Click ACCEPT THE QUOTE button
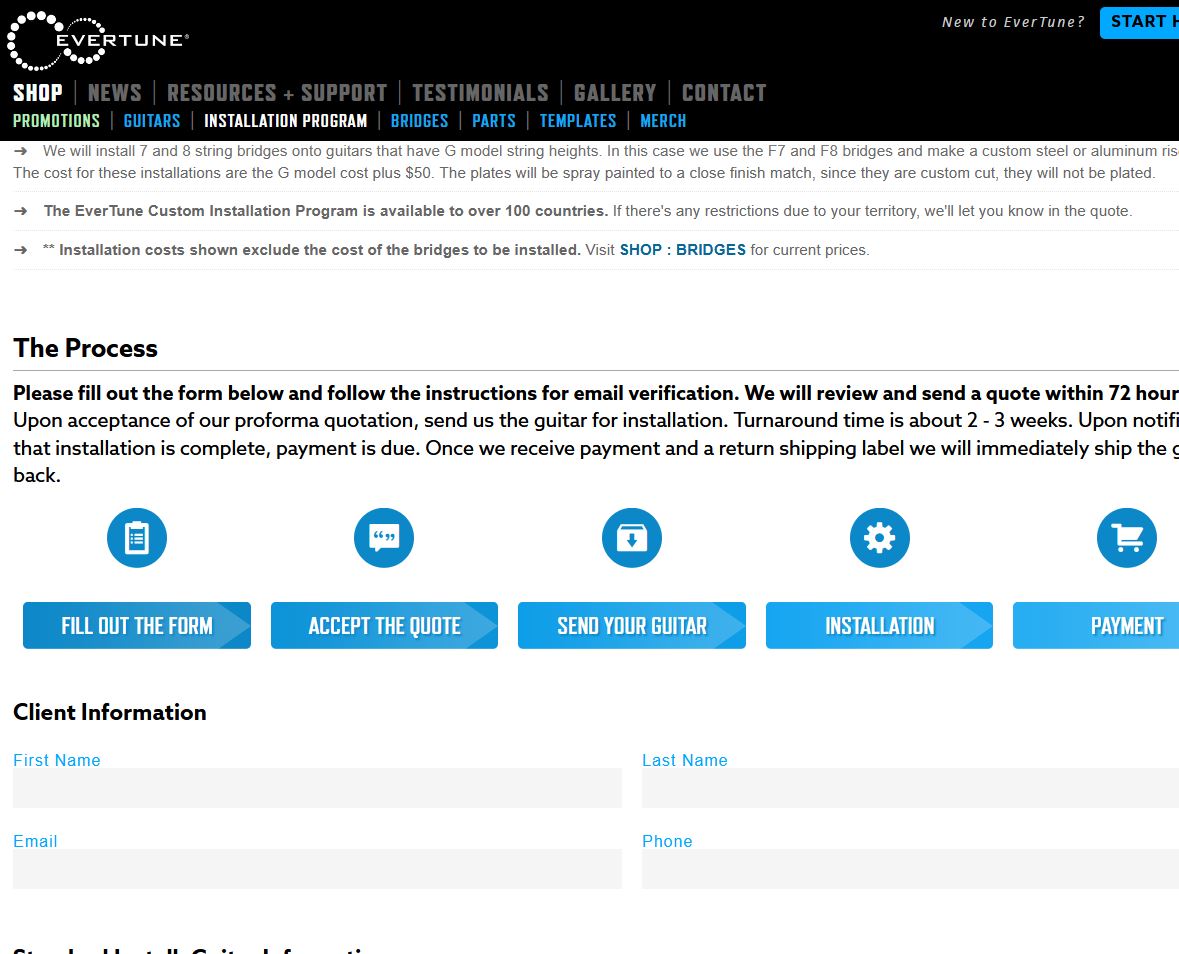 coord(384,625)
